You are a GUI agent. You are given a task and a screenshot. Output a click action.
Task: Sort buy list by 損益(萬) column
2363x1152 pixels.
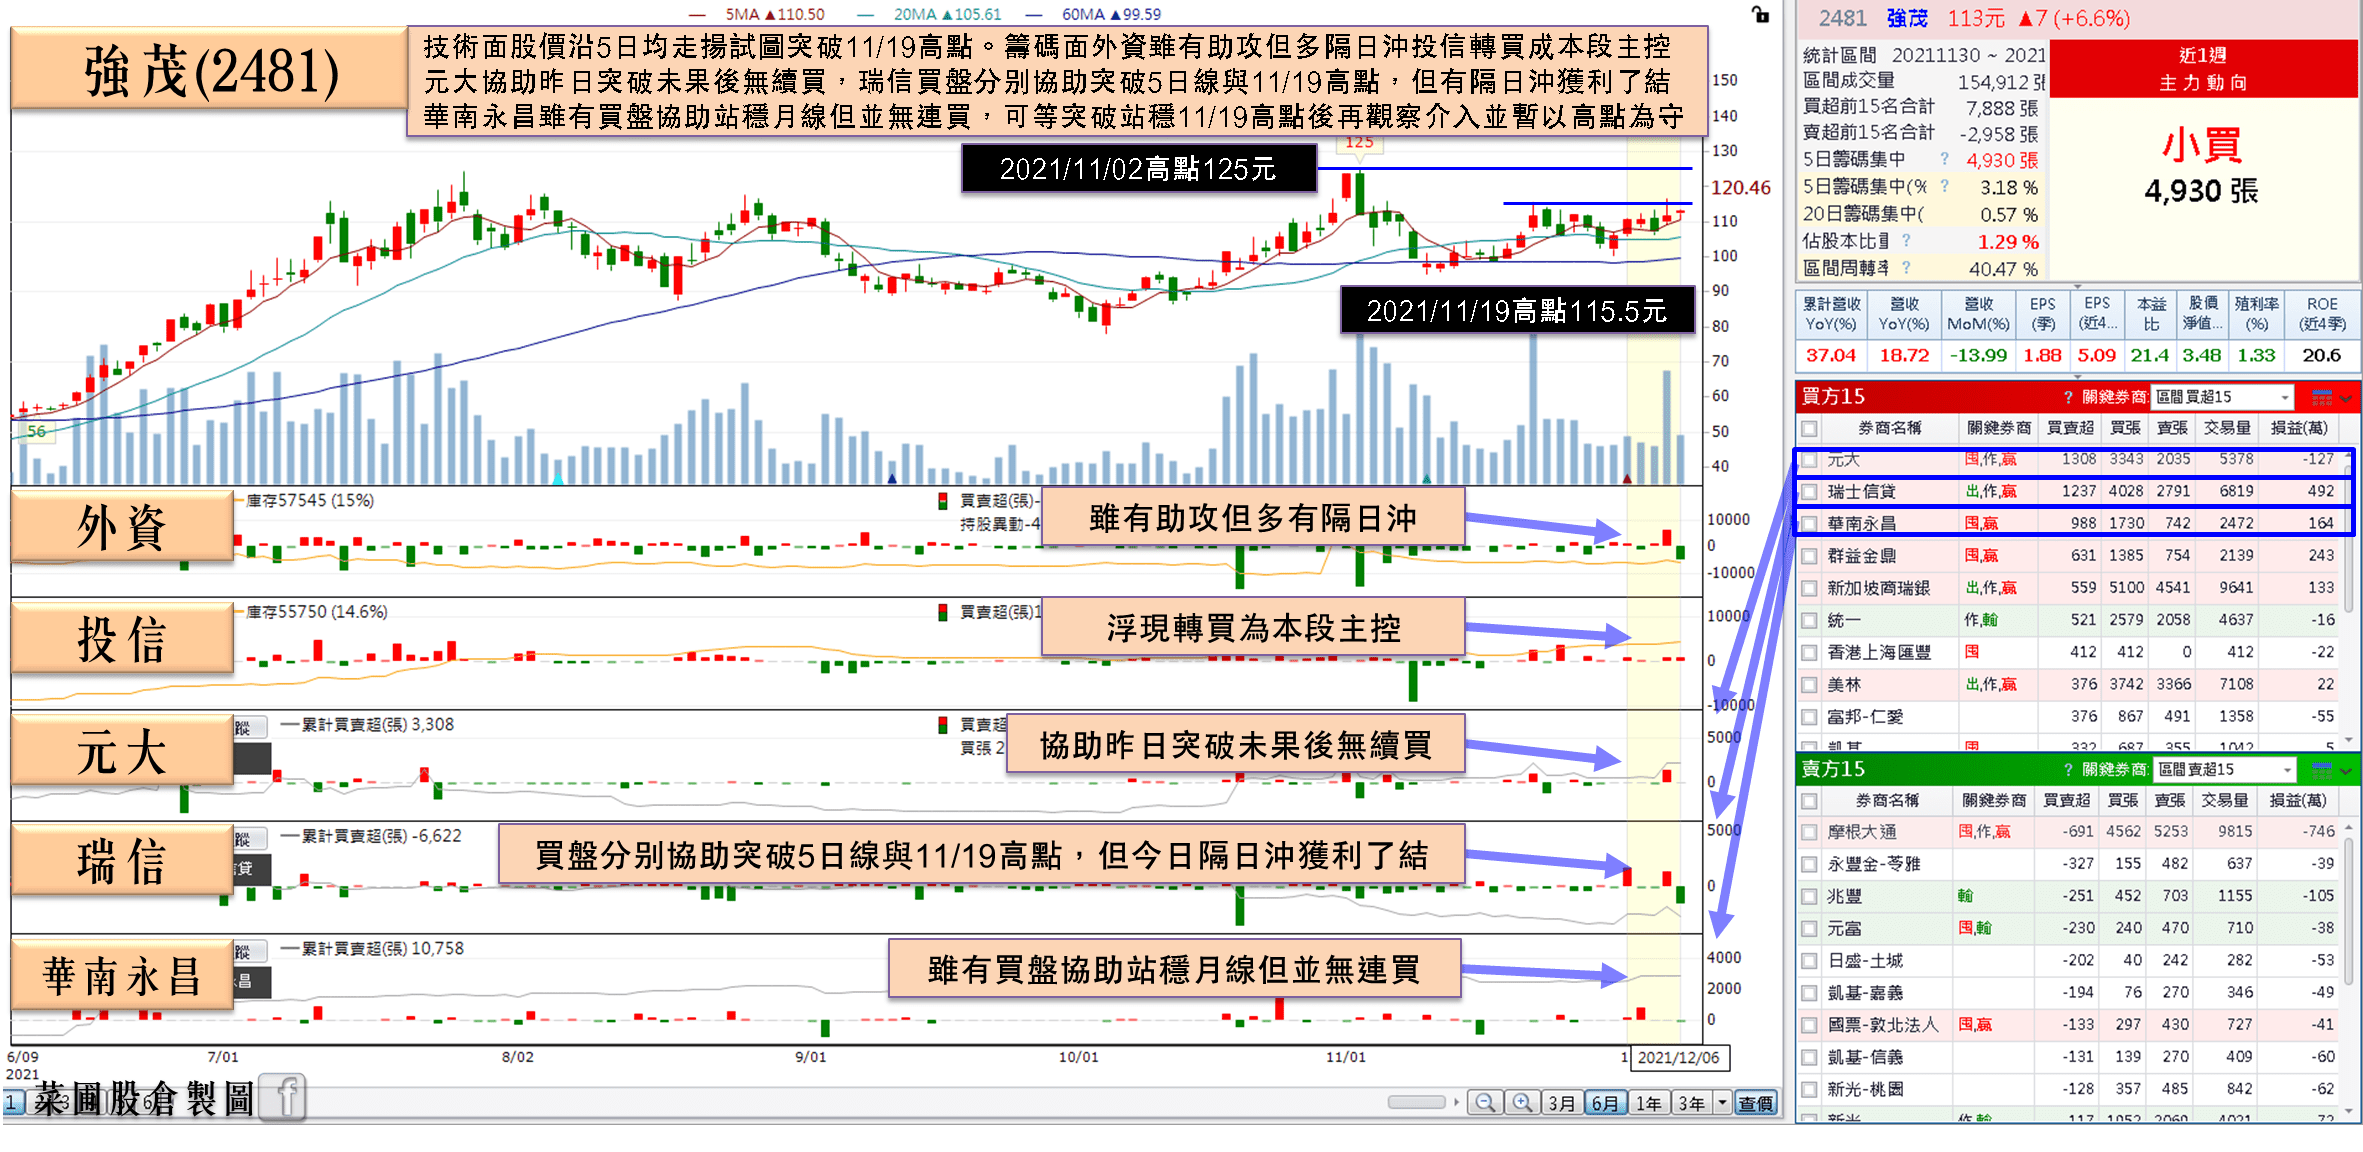2299,428
